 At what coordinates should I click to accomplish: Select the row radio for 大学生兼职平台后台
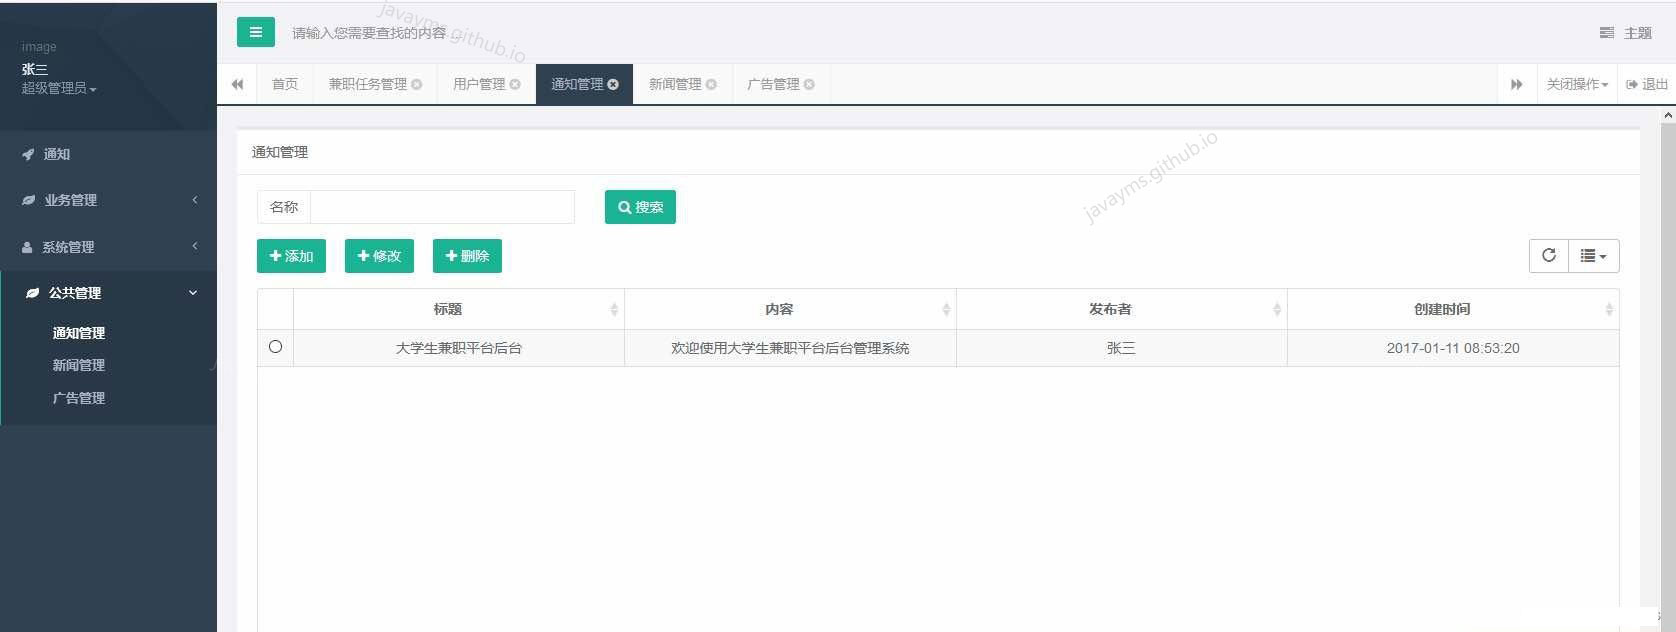pyautogui.click(x=275, y=347)
